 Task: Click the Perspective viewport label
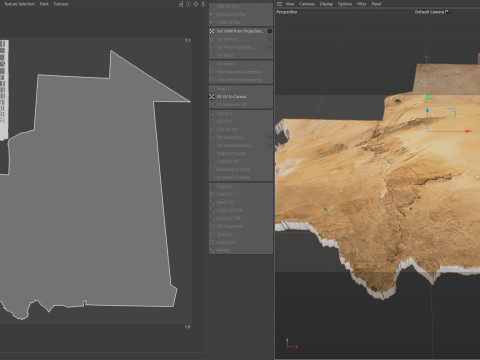tap(287, 12)
